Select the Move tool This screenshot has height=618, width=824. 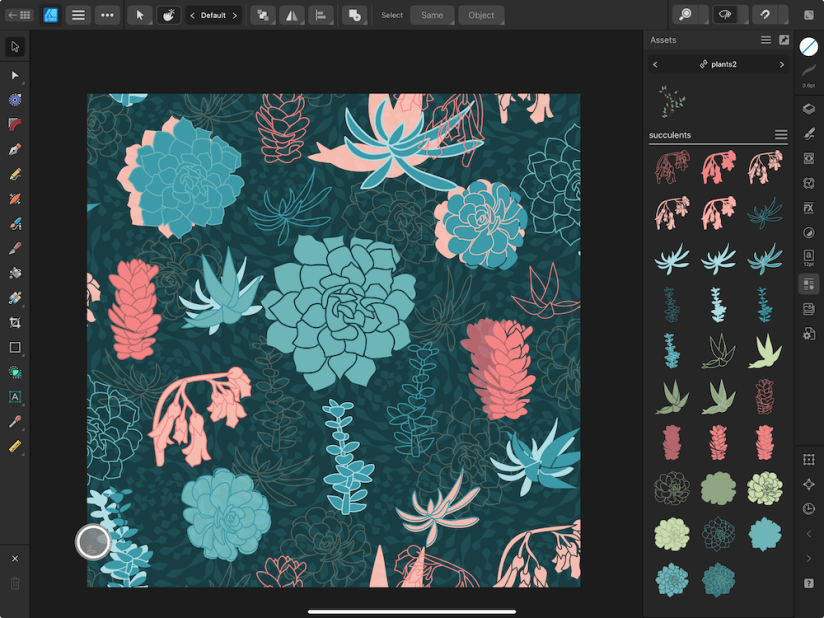coord(14,46)
